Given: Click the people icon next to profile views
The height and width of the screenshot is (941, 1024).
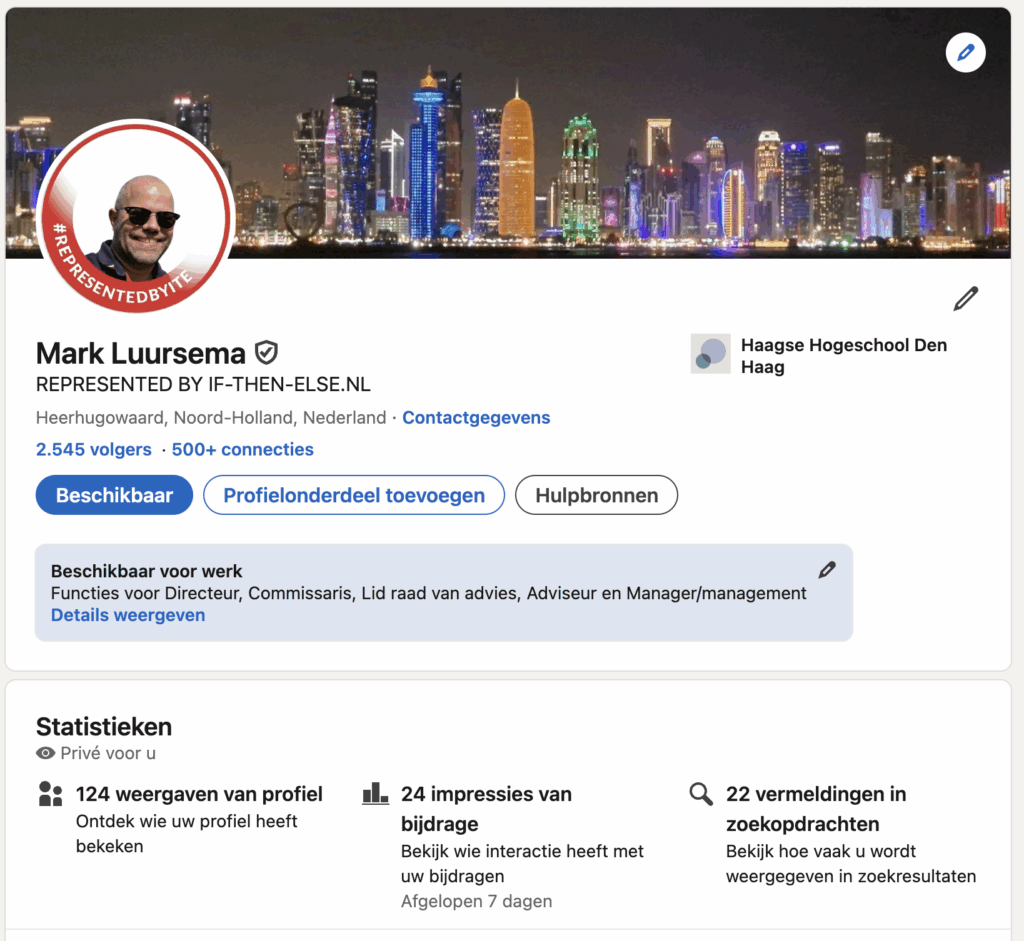Looking at the screenshot, I should pyautogui.click(x=50, y=794).
